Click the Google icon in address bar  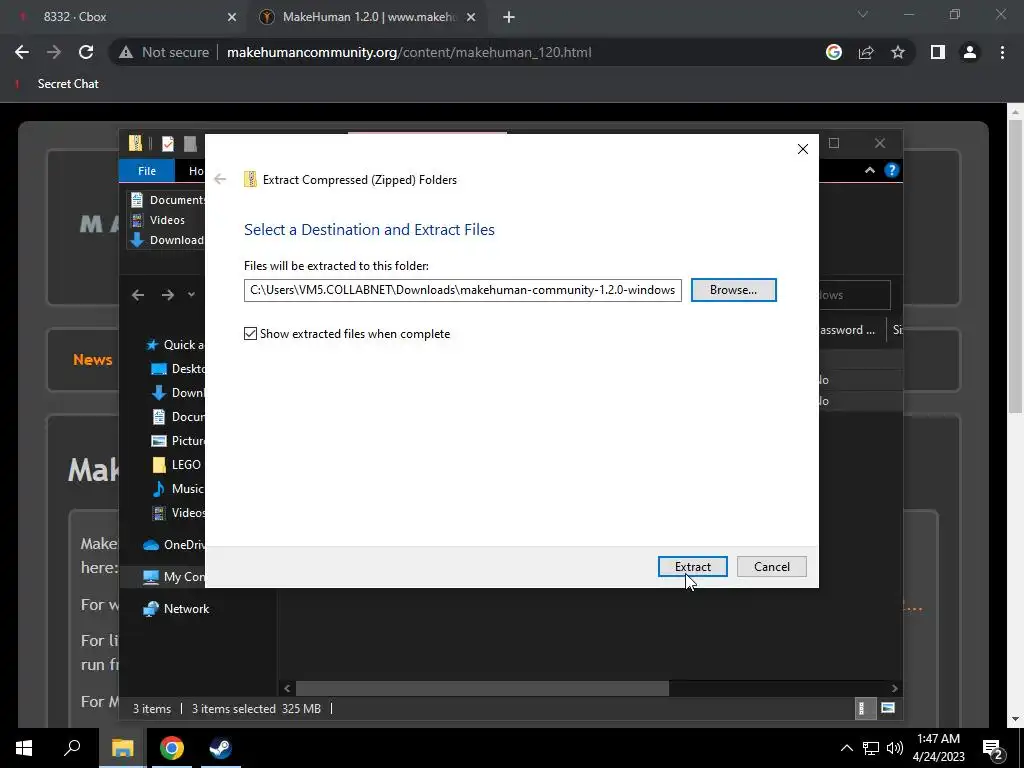pyautogui.click(x=834, y=52)
